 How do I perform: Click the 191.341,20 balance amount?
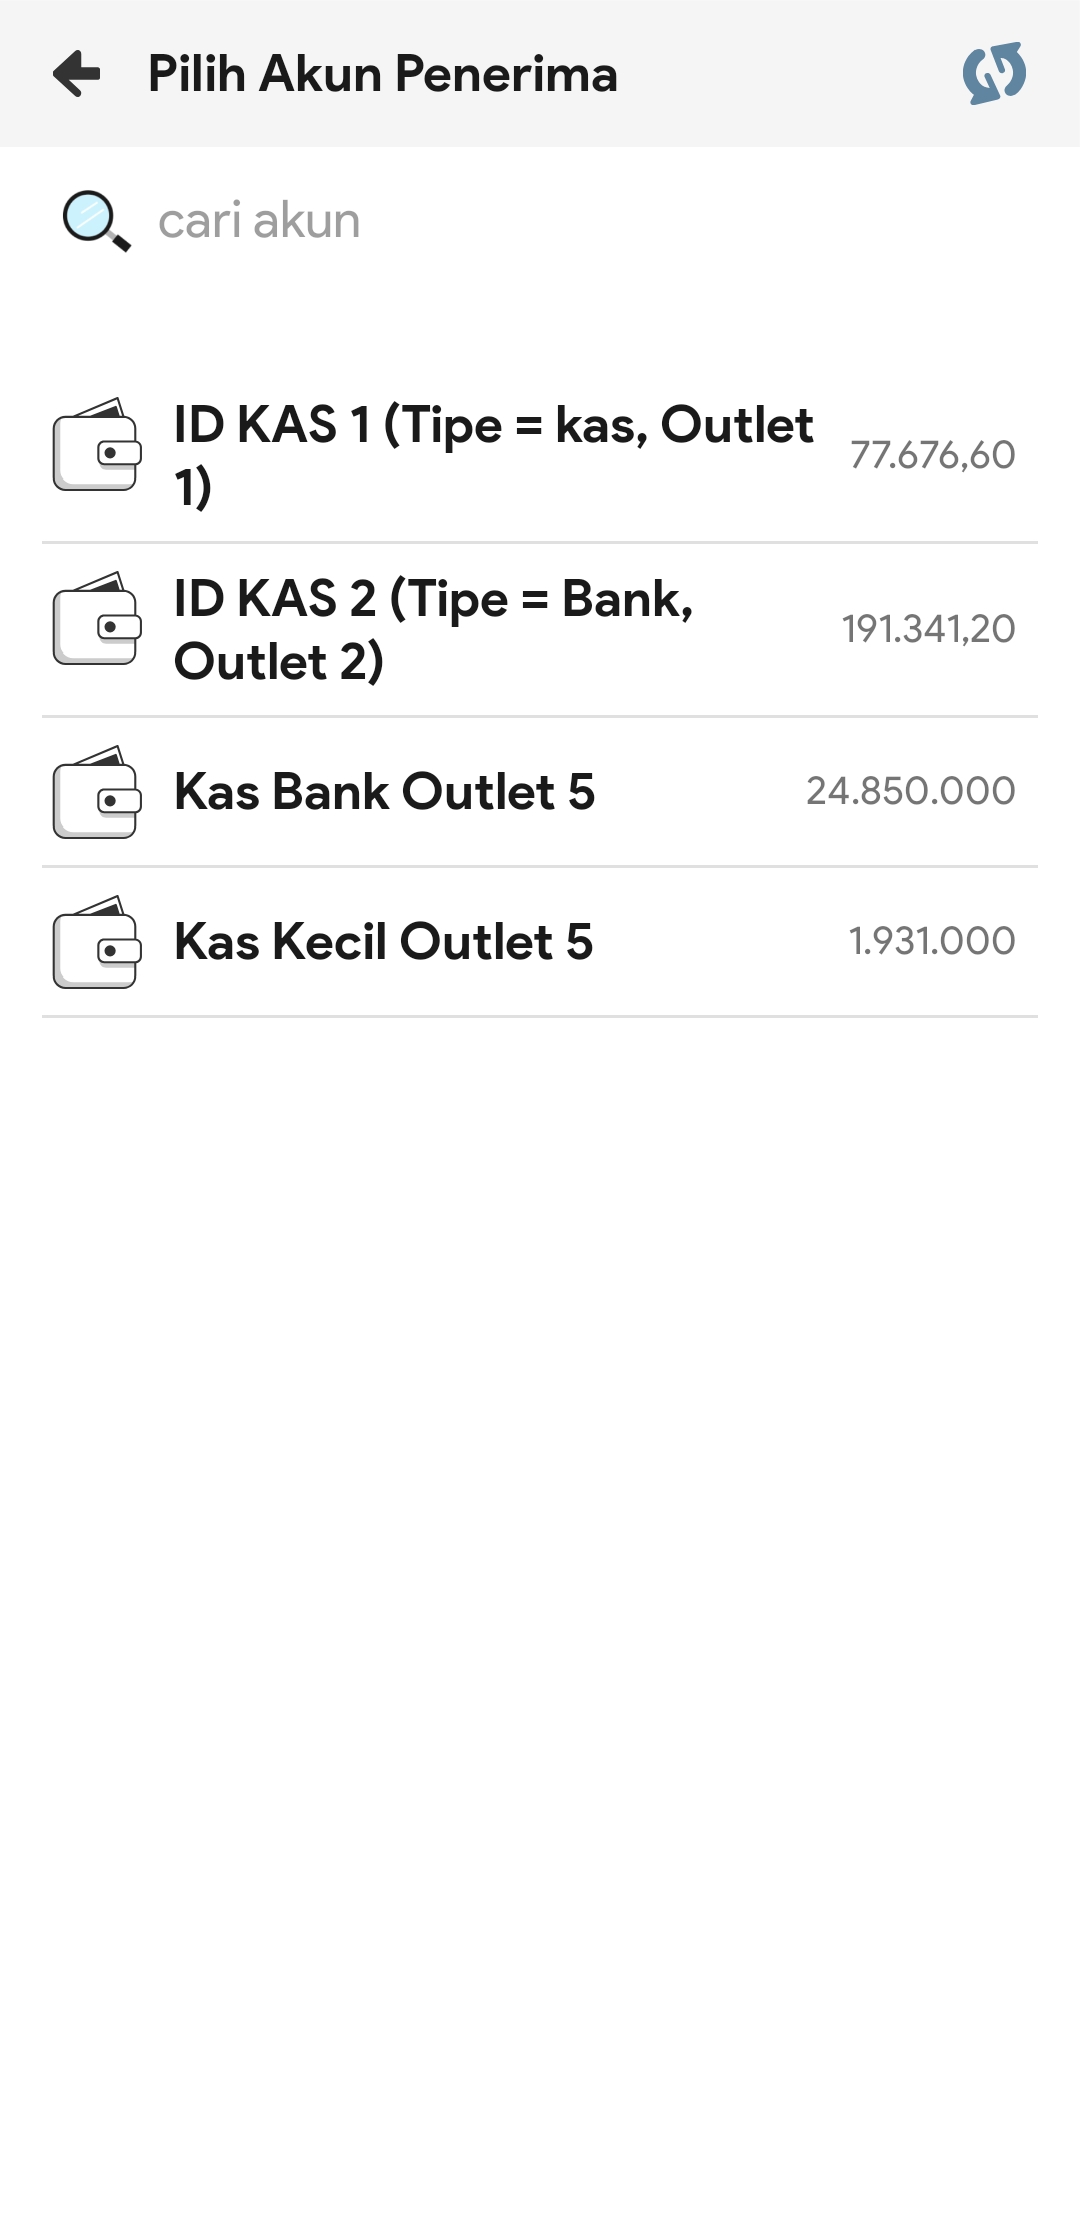pyautogui.click(x=928, y=629)
